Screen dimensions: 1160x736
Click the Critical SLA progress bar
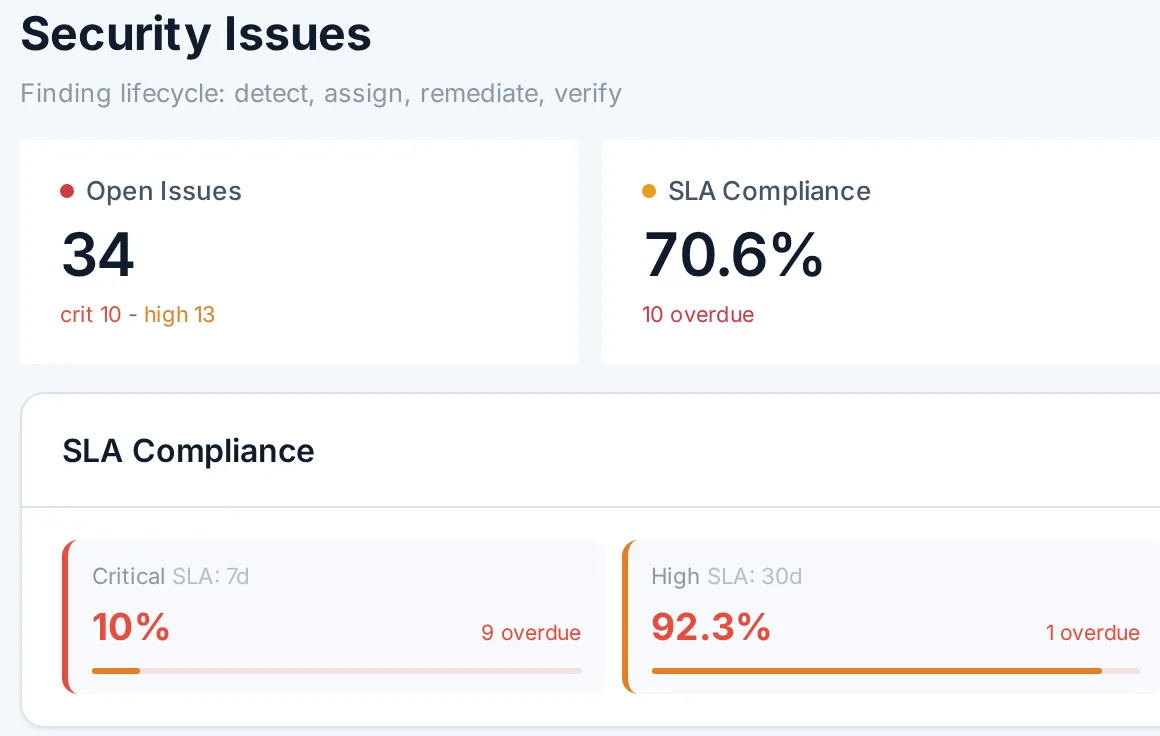click(x=337, y=671)
